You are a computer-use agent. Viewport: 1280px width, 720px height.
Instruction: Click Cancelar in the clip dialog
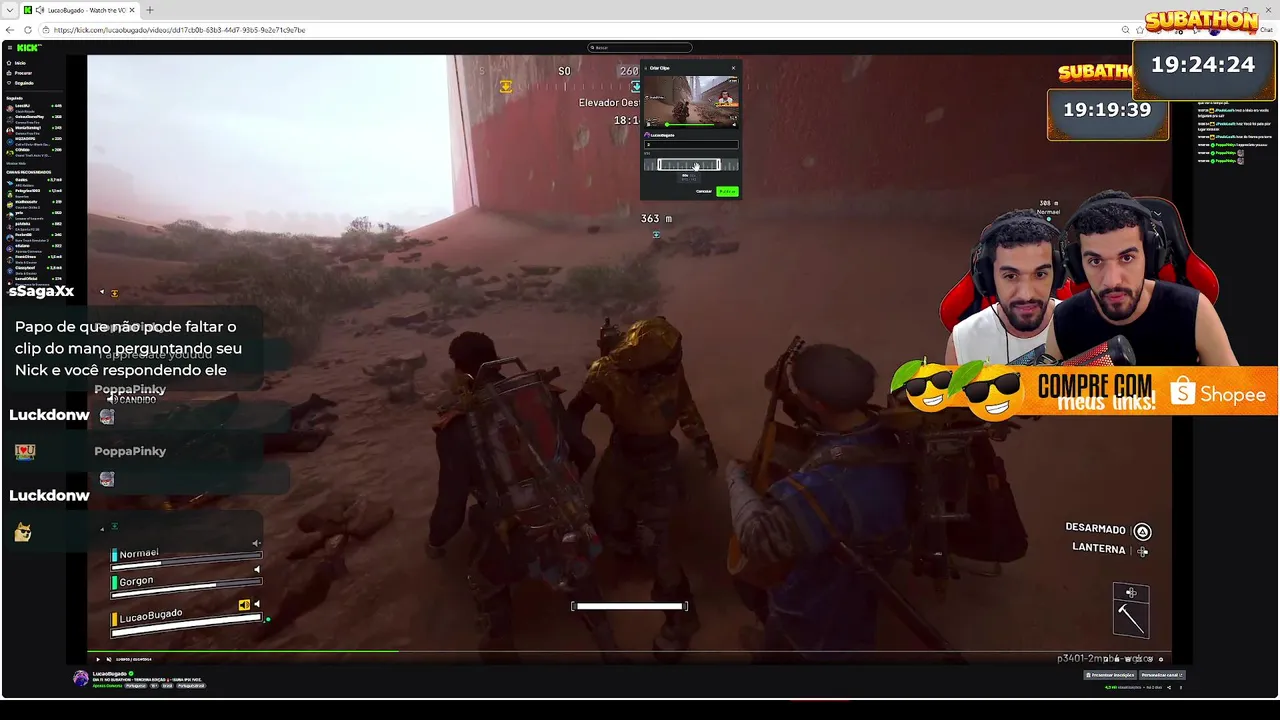point(704,191)
